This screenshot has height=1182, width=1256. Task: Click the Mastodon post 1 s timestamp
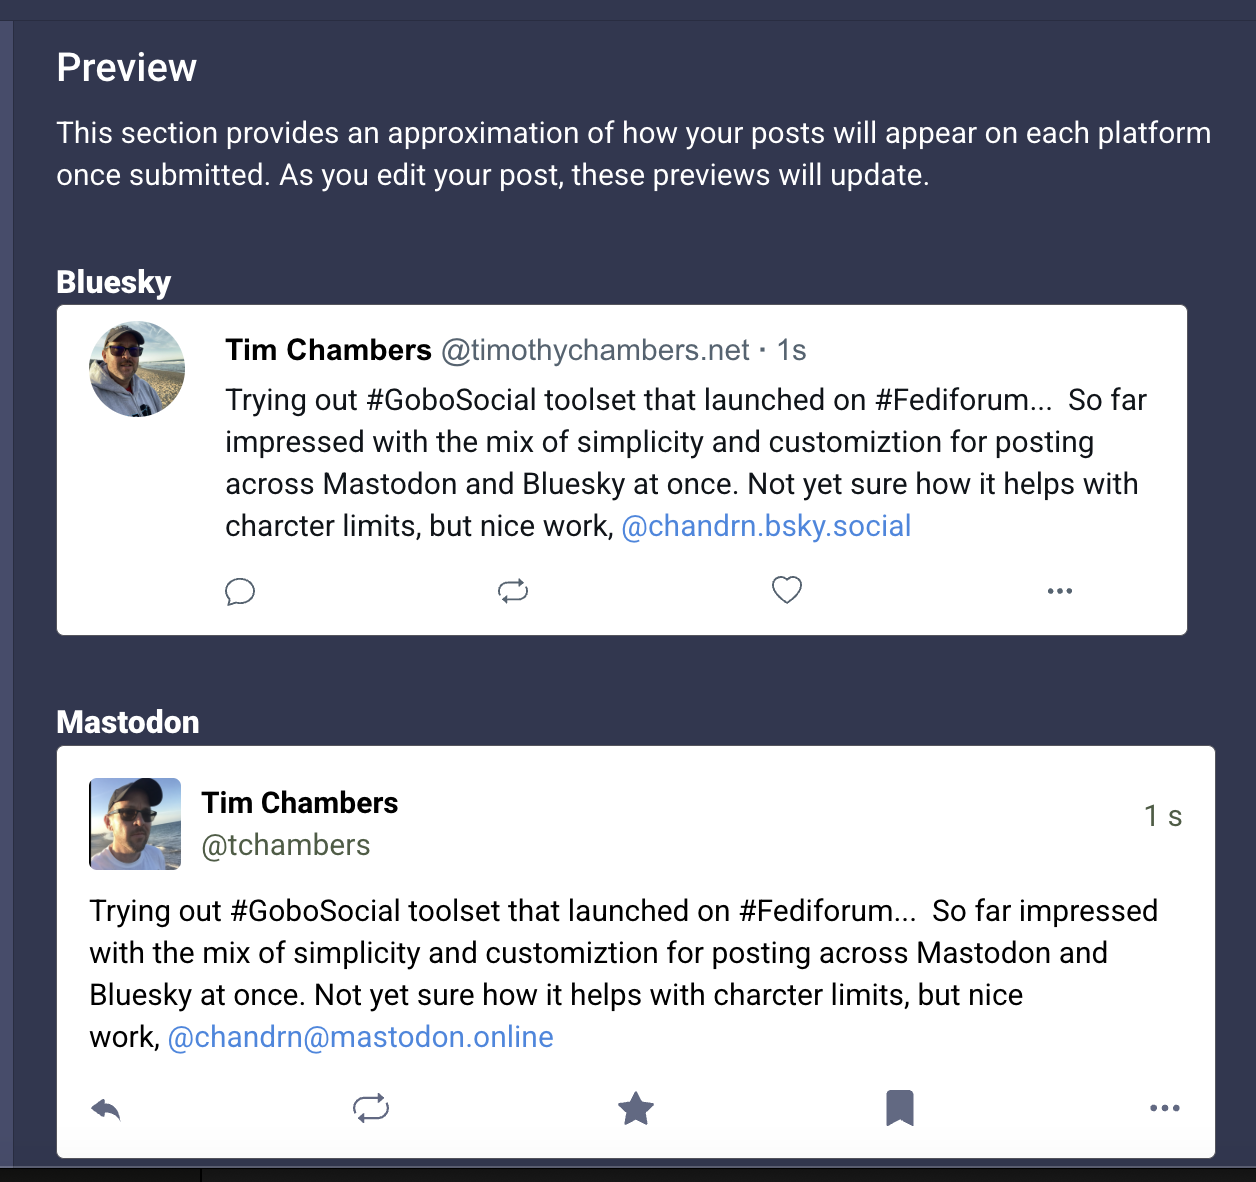(x=1163, y=816)
